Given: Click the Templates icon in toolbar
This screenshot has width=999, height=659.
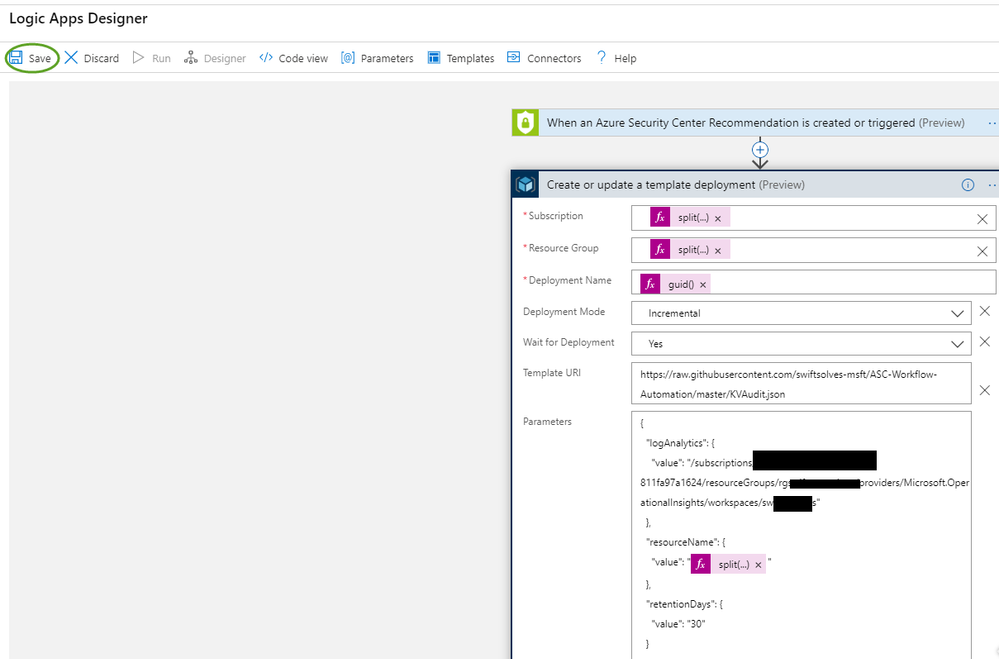Looking at the screenshot, I should [434, 58].
